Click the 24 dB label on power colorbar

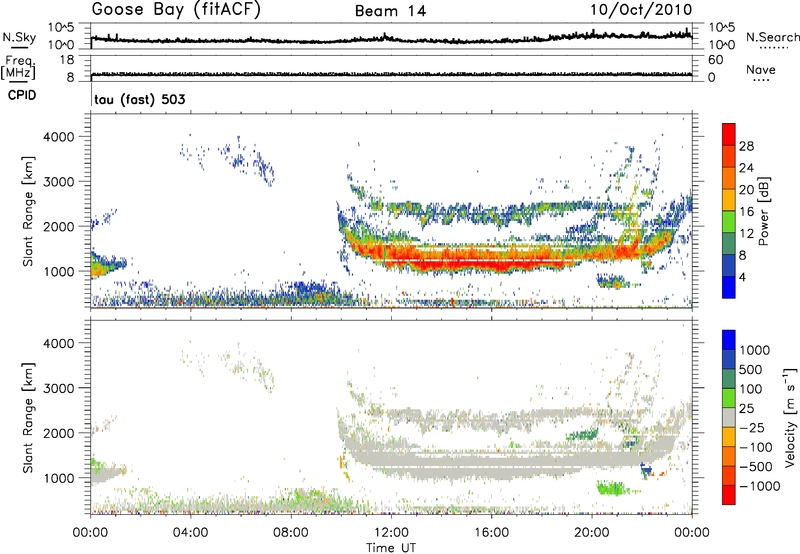pos(746,168)
